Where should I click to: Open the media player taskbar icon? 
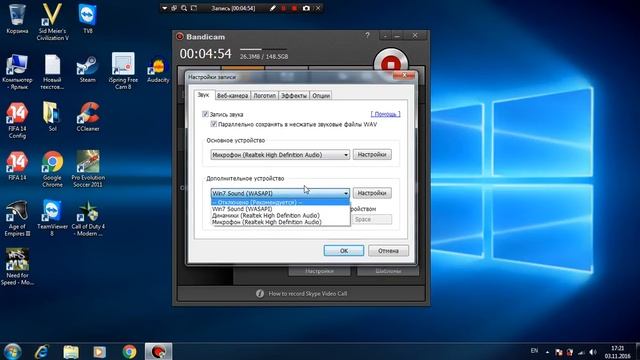coord(99,351)
